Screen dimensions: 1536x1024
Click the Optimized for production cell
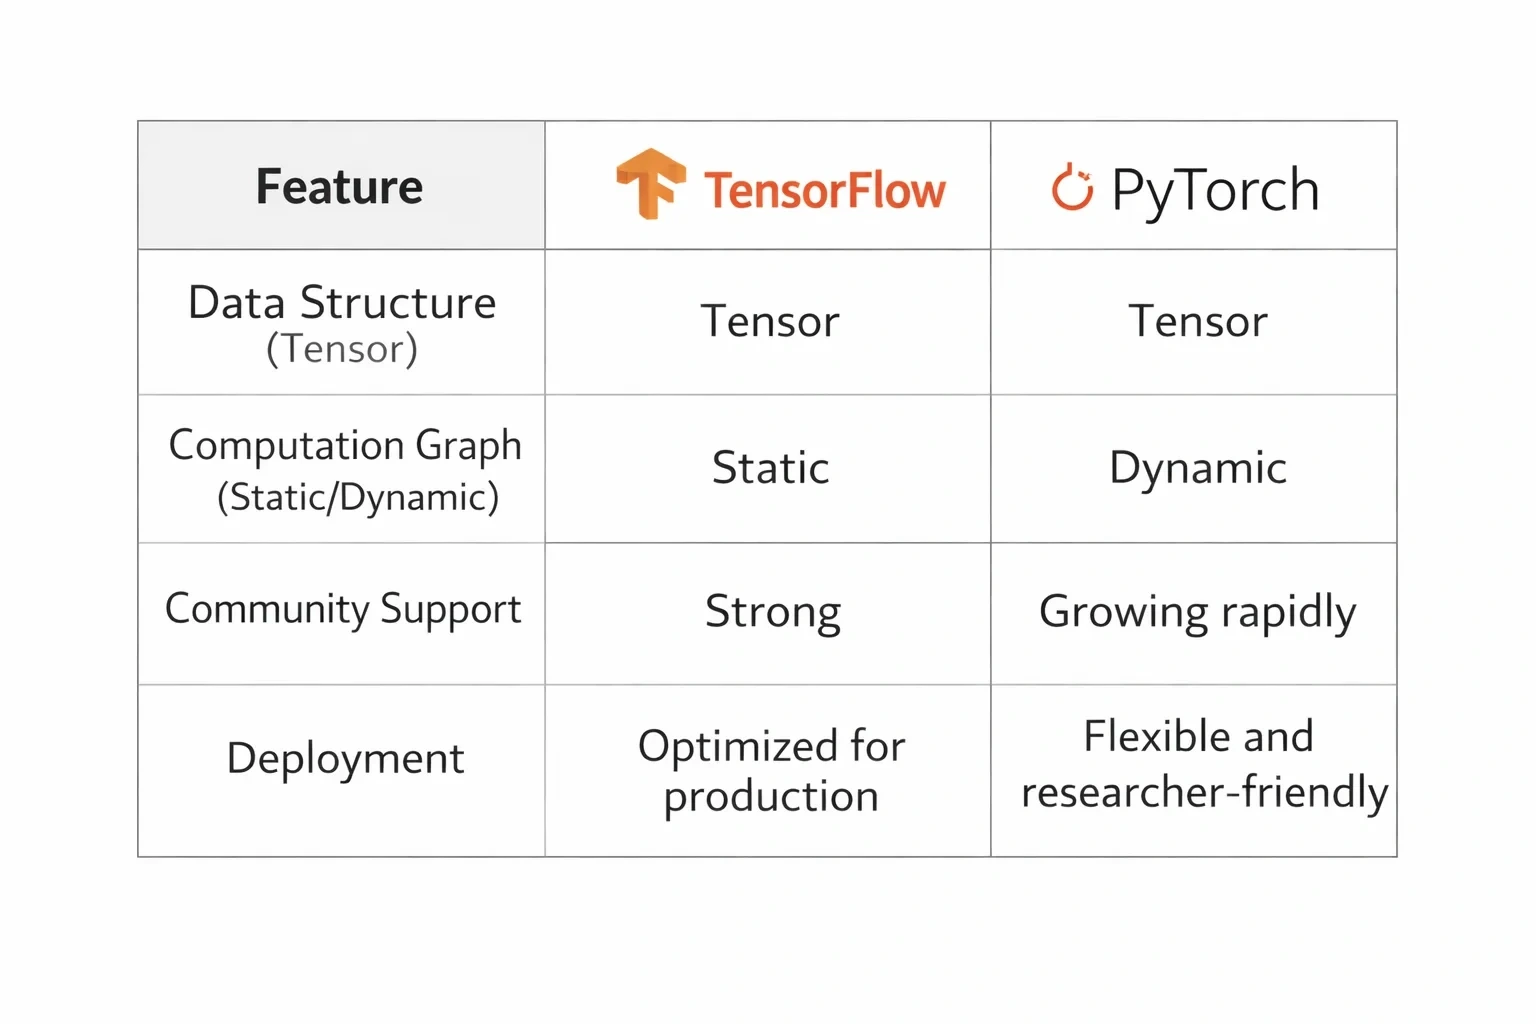point(768,770)
